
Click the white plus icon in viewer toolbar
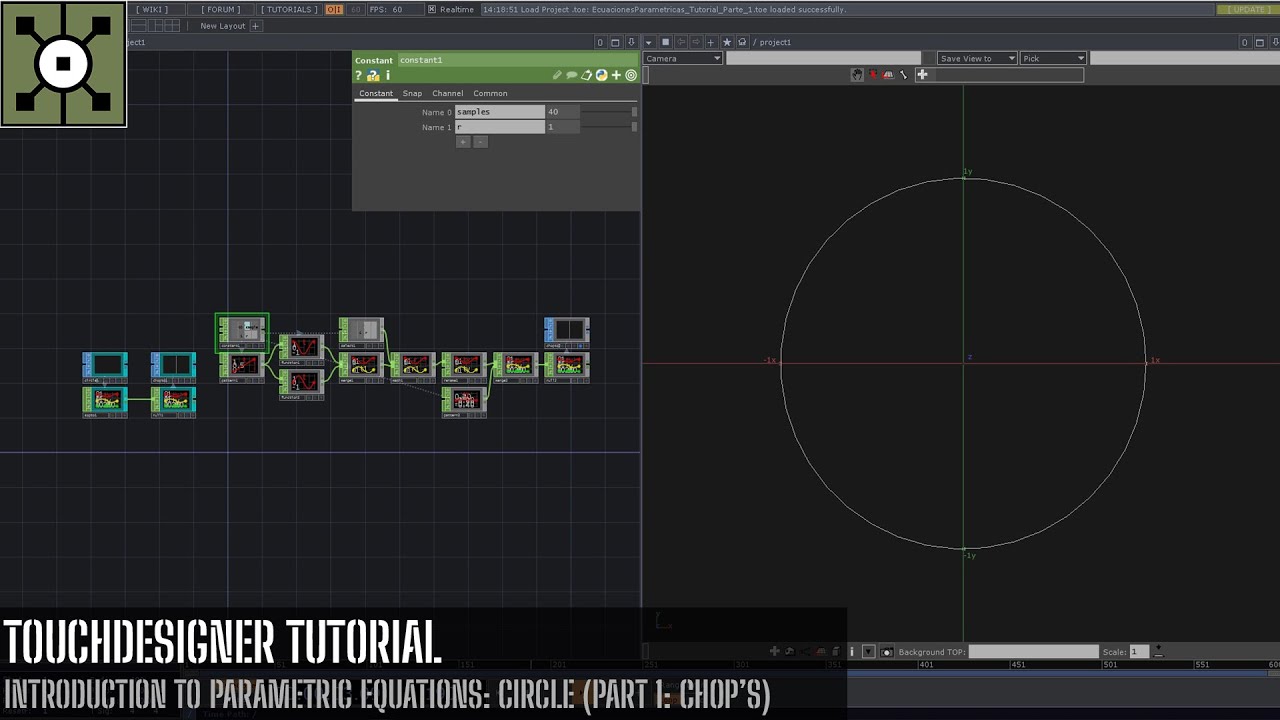(x=922, y=75)
